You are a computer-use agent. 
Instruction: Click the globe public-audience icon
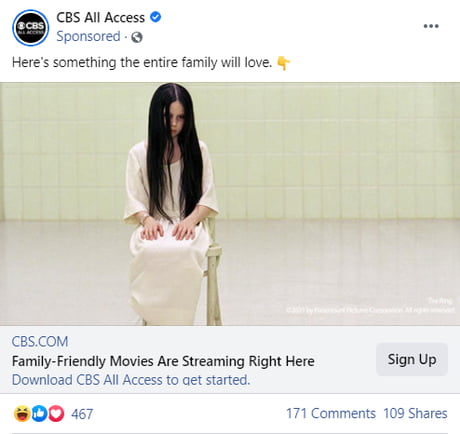pyautogui.click(x=137, y=37)
